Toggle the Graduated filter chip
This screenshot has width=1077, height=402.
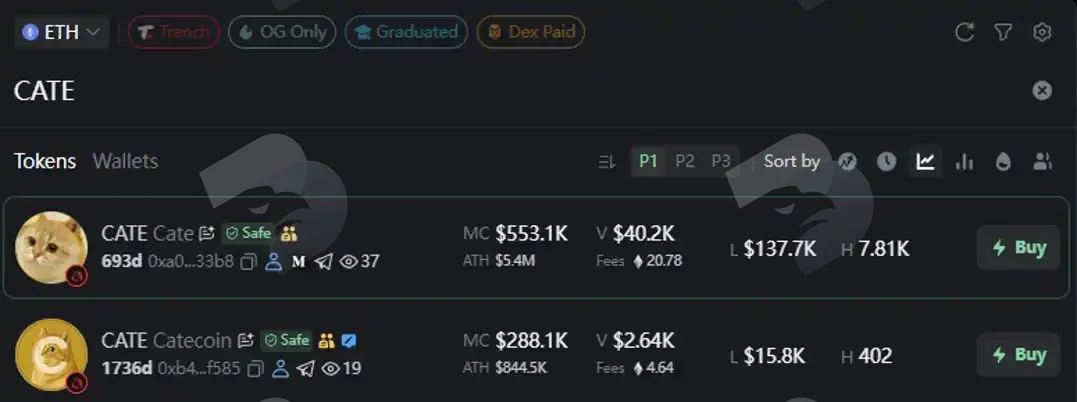[406, 32]
